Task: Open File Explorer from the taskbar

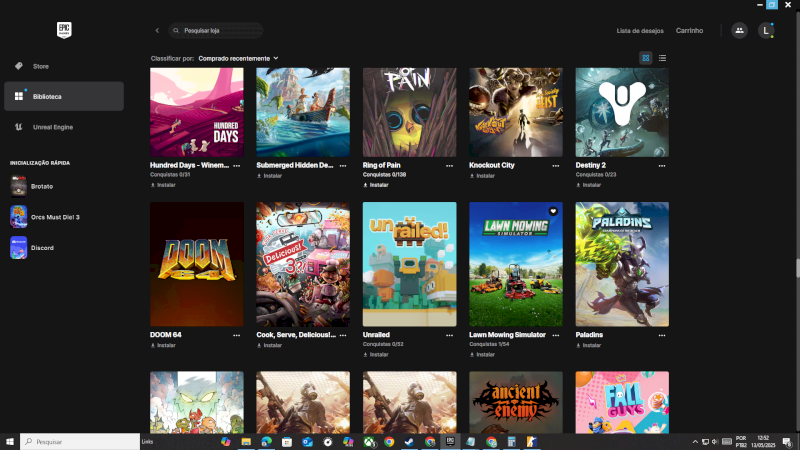Action: pyautogui.click(x=246, y=442)
